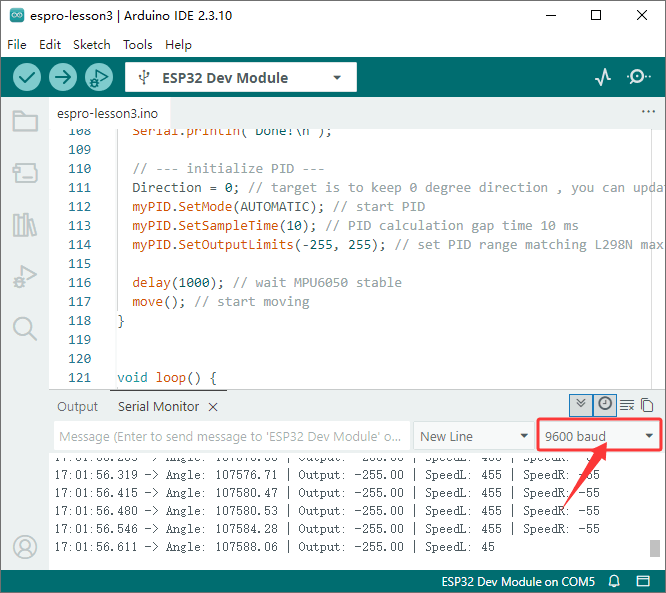Open the Sketchbook folder sidebar icon
Screen dimensions: 666x593
25,121
